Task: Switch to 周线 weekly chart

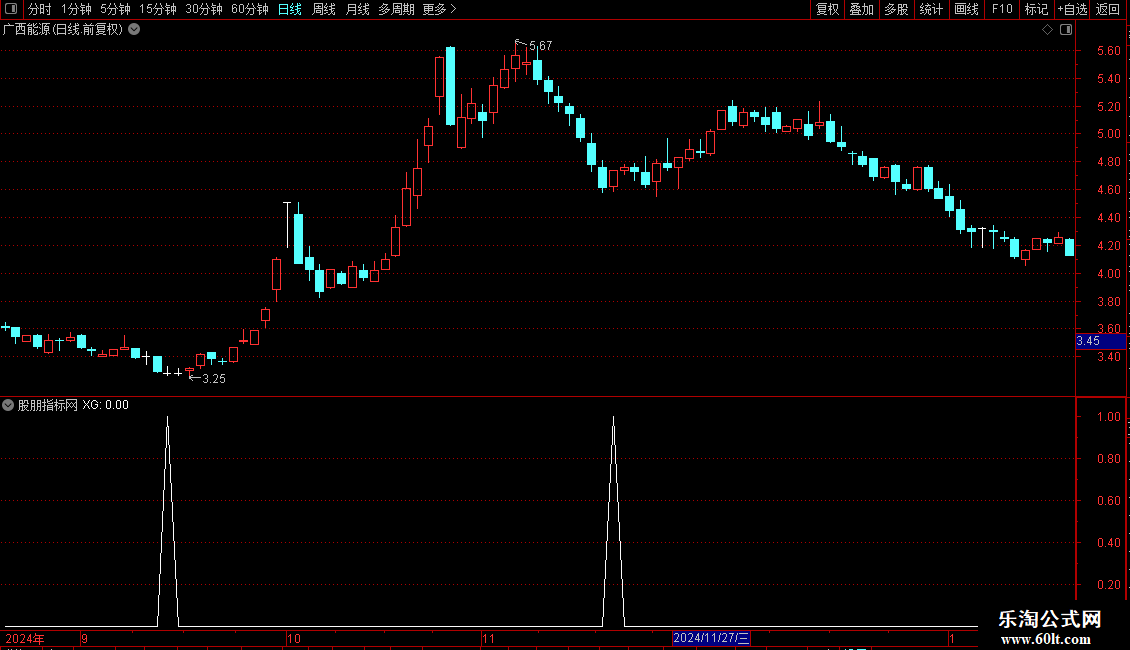Action: pyautogui.click(x=324, y=9)
